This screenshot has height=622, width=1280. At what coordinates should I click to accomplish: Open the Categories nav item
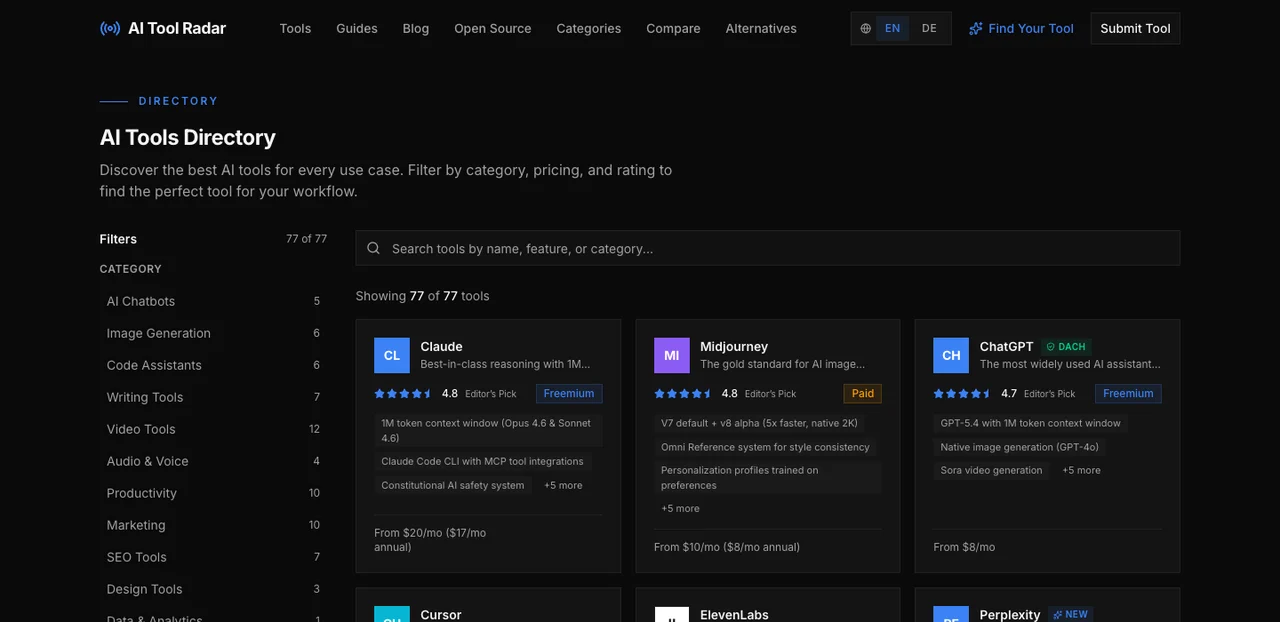pyautogui.click(x=589, y=28)
